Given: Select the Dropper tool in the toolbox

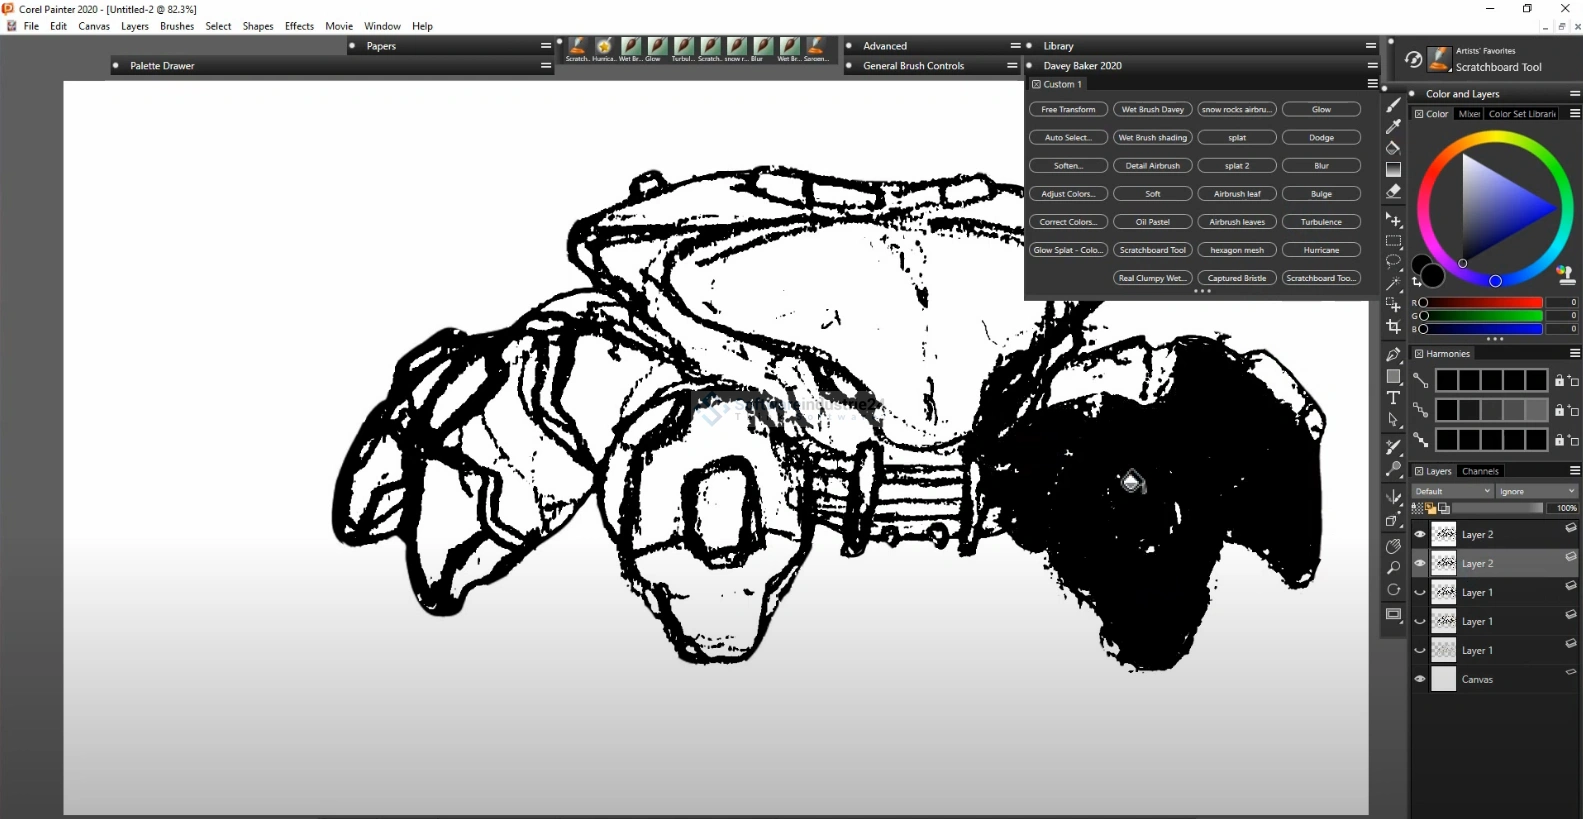Looking at the screenshot, I should pos(1393,127).
